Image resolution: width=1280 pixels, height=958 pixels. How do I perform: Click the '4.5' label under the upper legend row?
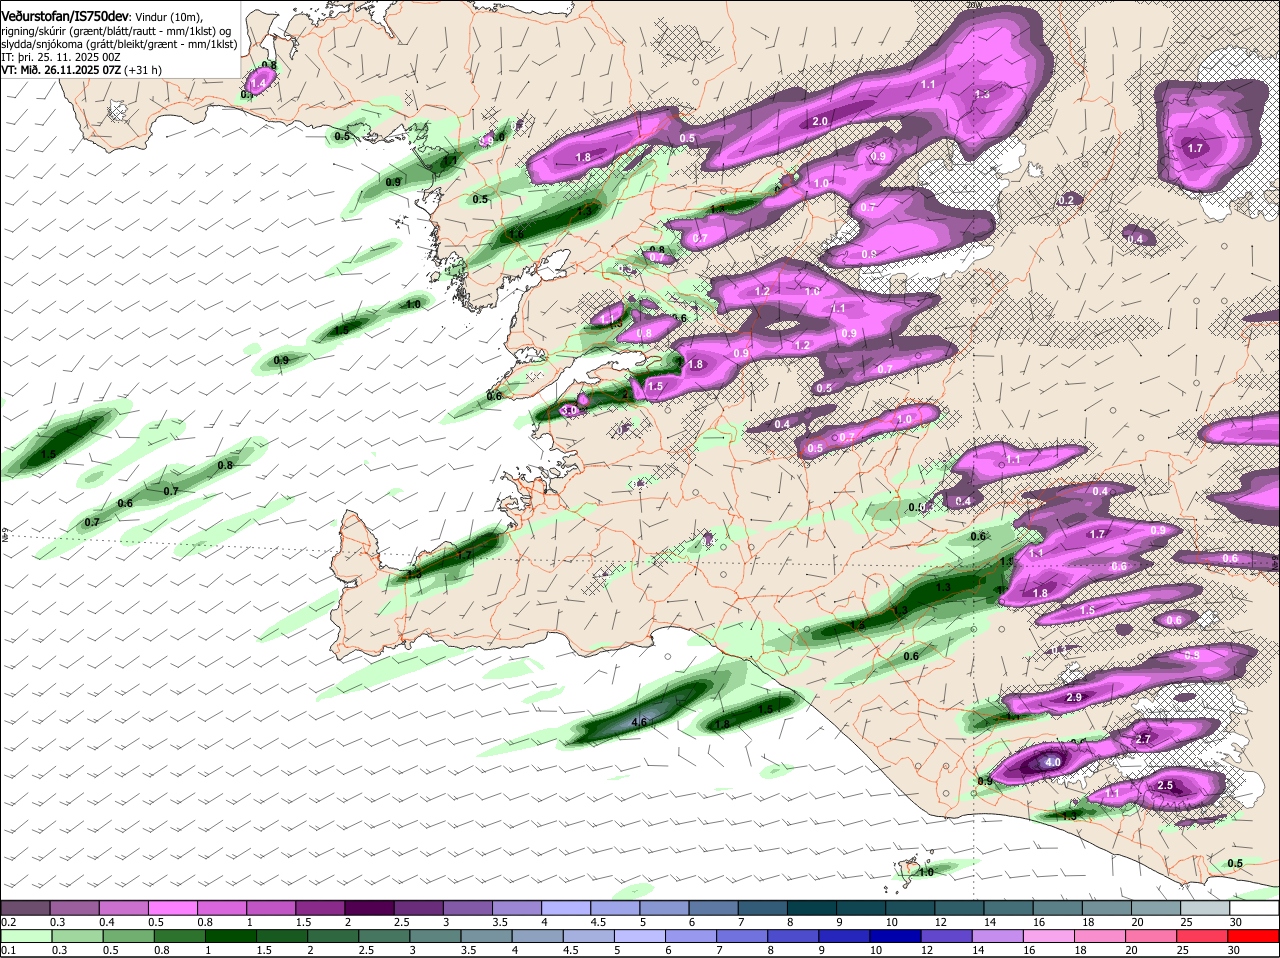[599, 921]
